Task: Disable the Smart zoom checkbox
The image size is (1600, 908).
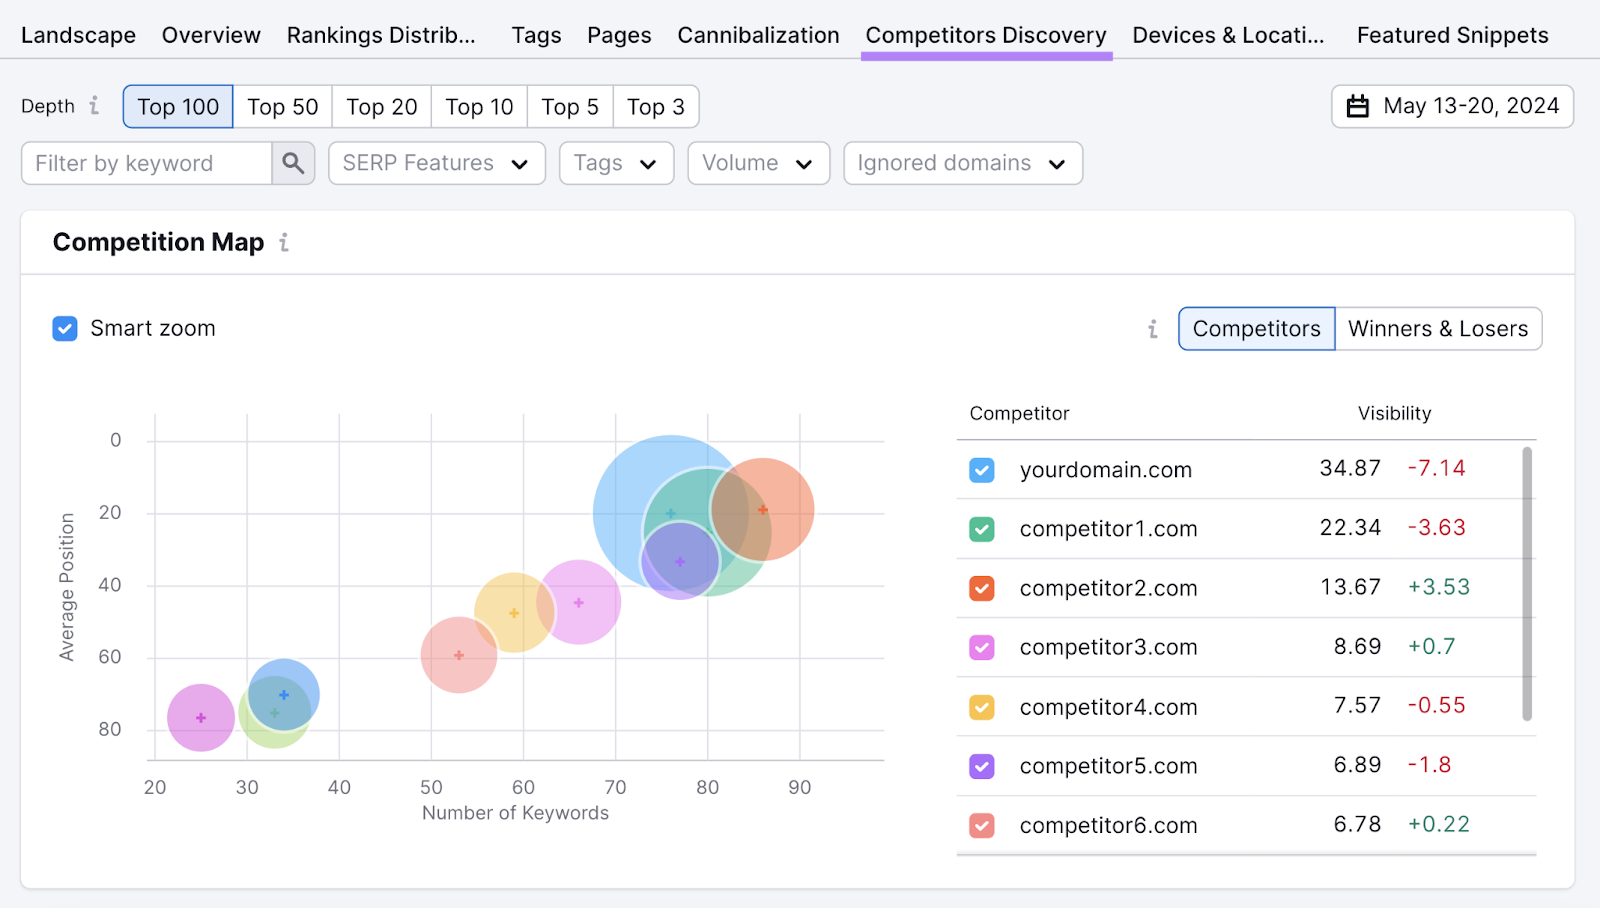Action: pyautogui.click(x=64, y=328)
